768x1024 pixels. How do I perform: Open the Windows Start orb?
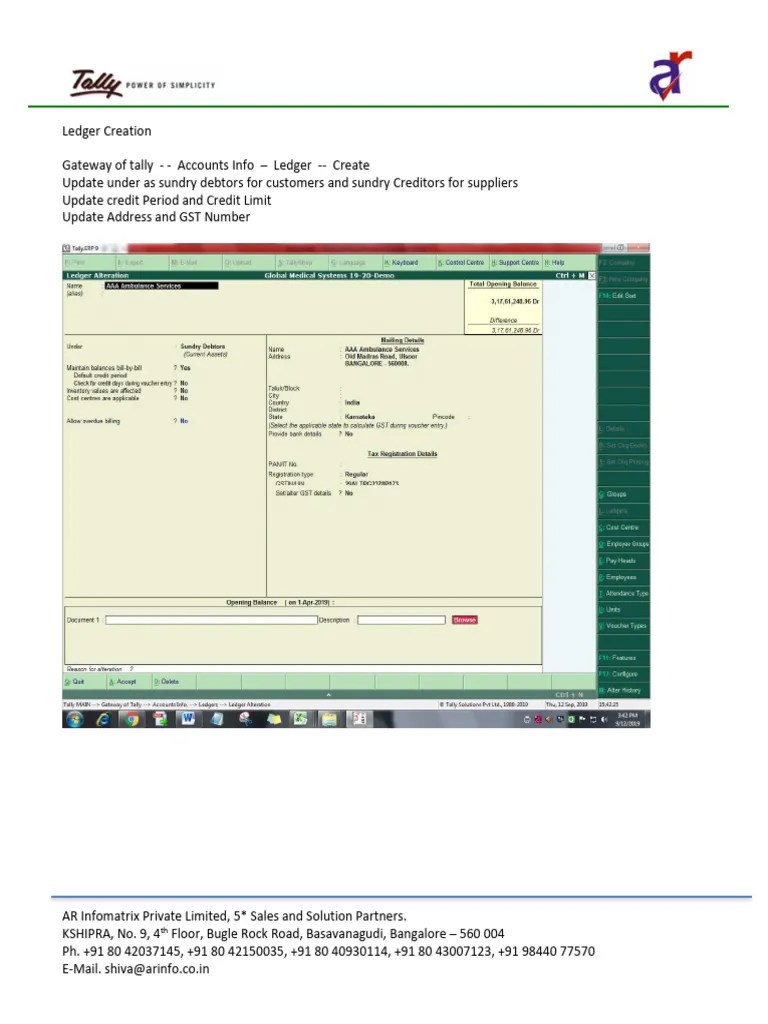tap(75, 719)
